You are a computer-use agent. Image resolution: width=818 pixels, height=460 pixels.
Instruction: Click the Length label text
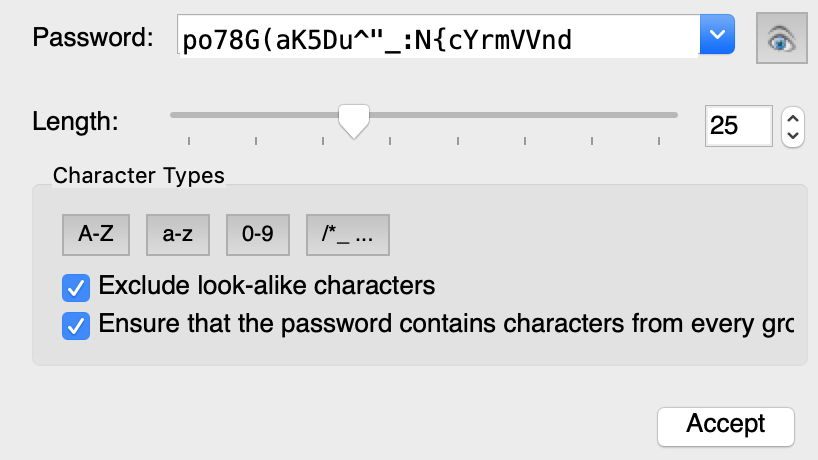point(75,122)
